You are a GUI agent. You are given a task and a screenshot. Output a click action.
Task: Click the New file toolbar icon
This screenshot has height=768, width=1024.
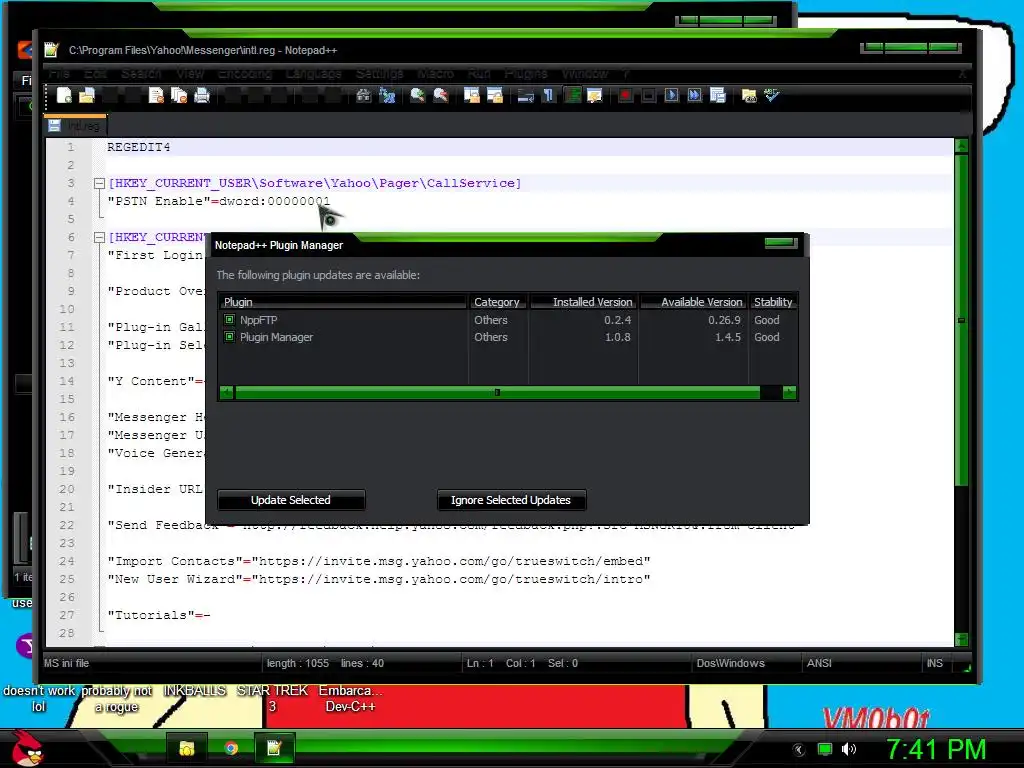pos(64,95)
